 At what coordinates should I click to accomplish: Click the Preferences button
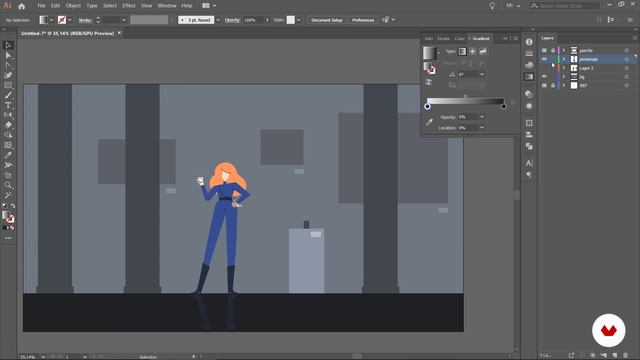[x=363, y=20]
